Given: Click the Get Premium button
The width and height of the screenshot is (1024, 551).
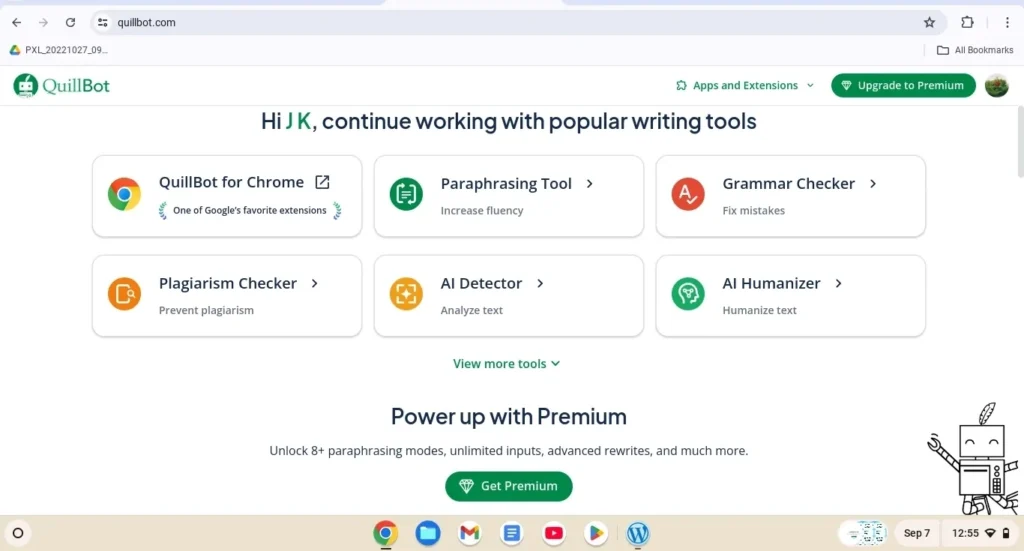Looking at the screenshot, I should coord(509,486).
